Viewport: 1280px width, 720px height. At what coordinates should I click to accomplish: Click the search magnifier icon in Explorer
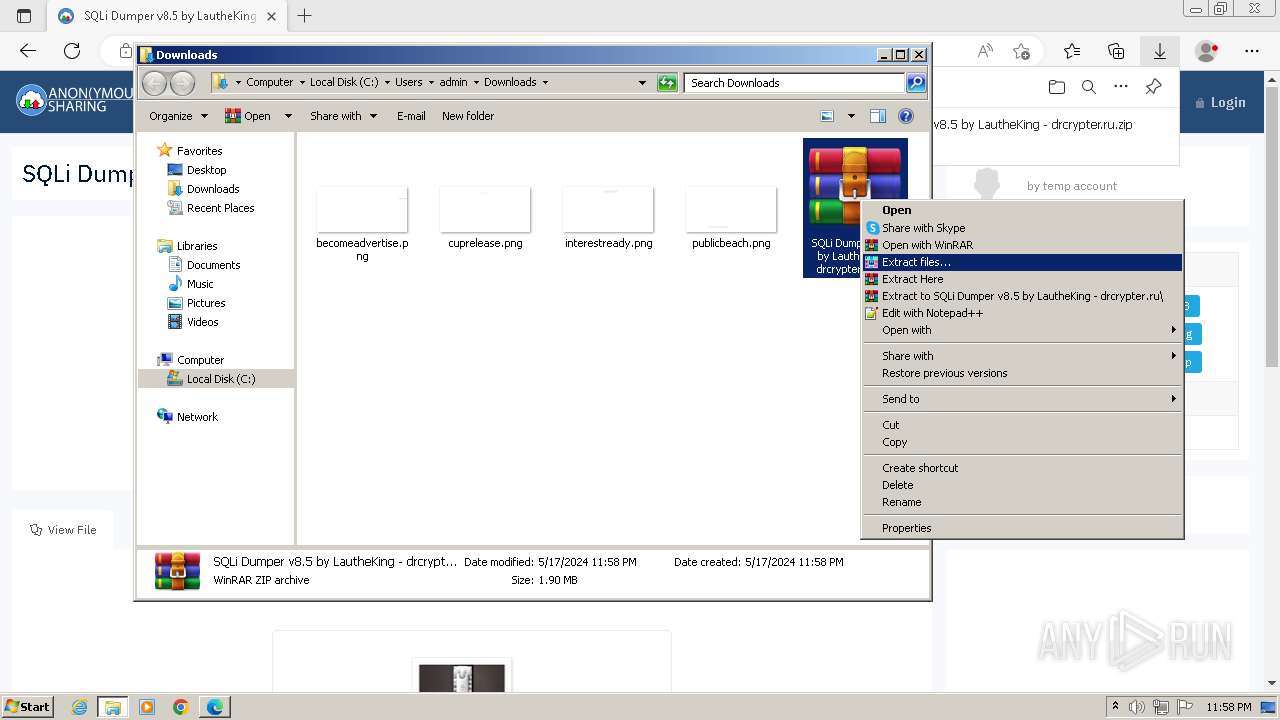[x=916, y=83]
